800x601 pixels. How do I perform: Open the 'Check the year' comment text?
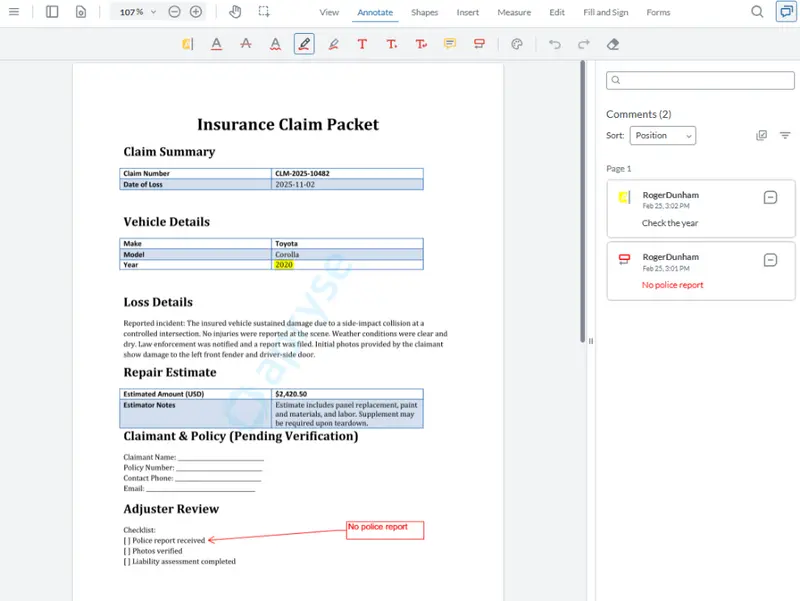670,223
